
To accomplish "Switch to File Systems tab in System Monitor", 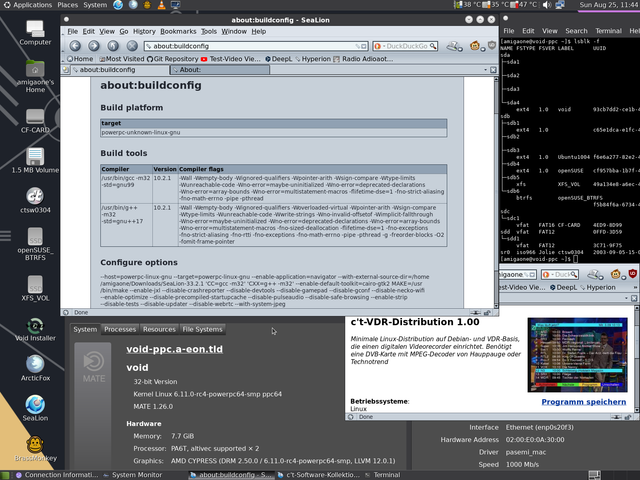I will (x=202, y=329).
